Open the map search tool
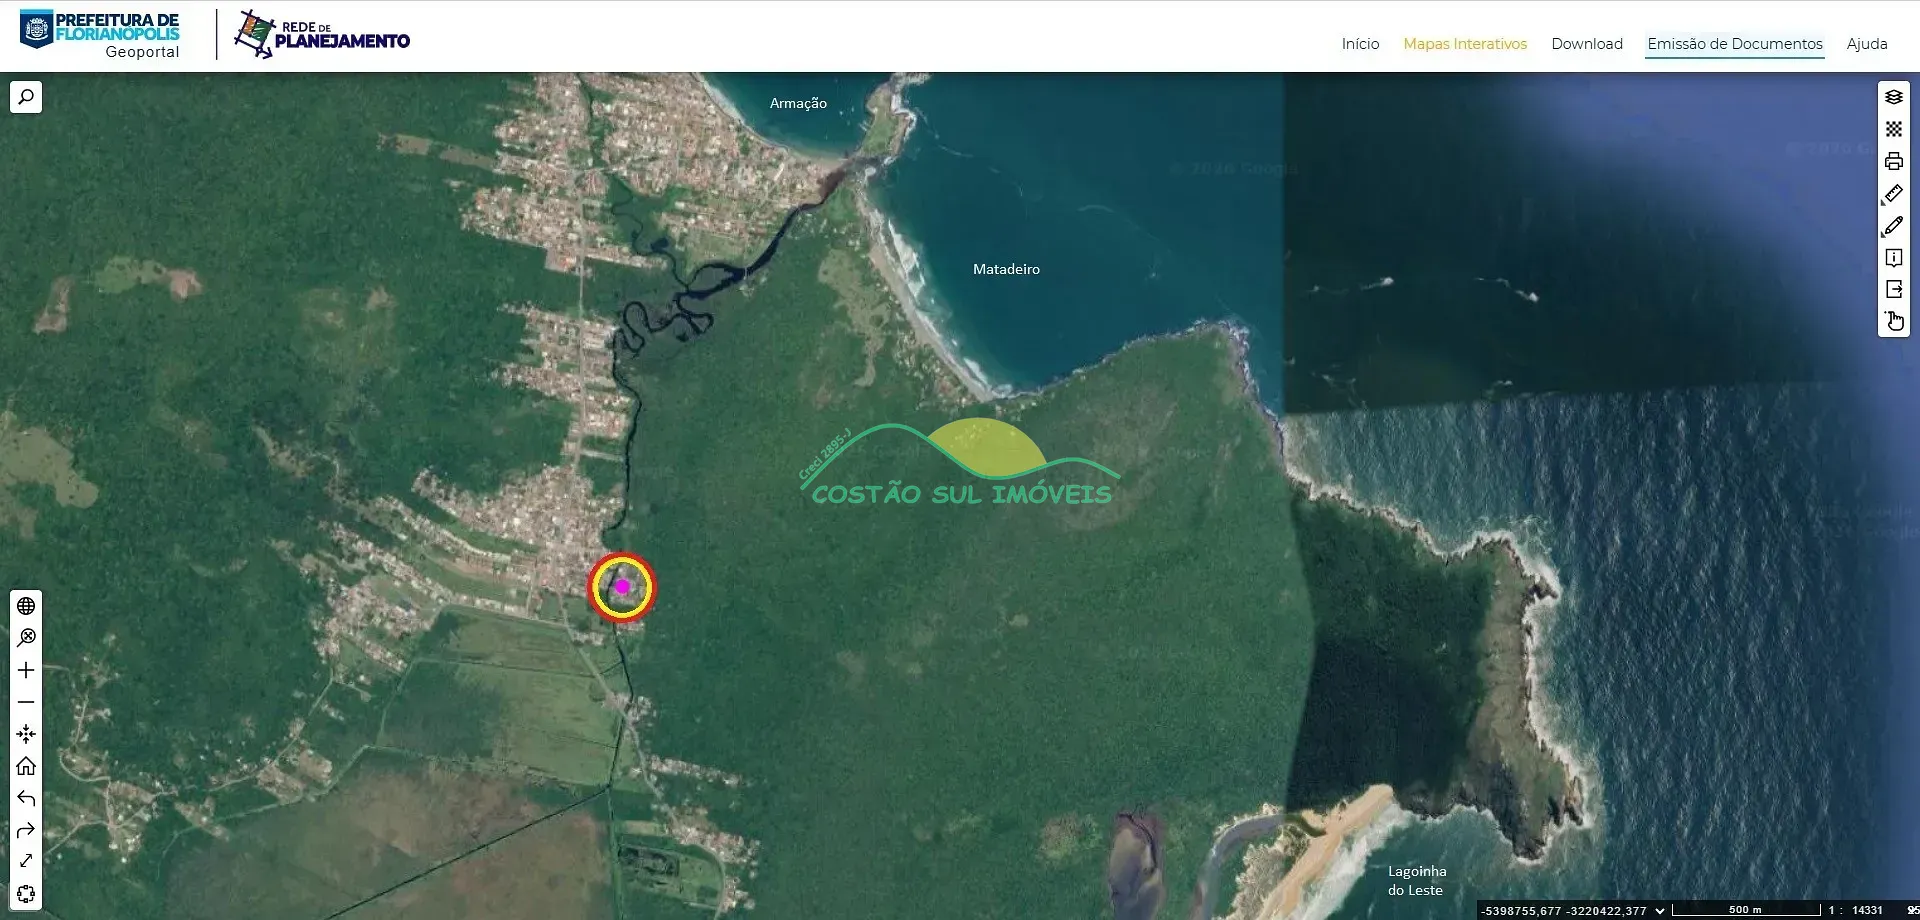1920x920 pixels. [26, 97]
